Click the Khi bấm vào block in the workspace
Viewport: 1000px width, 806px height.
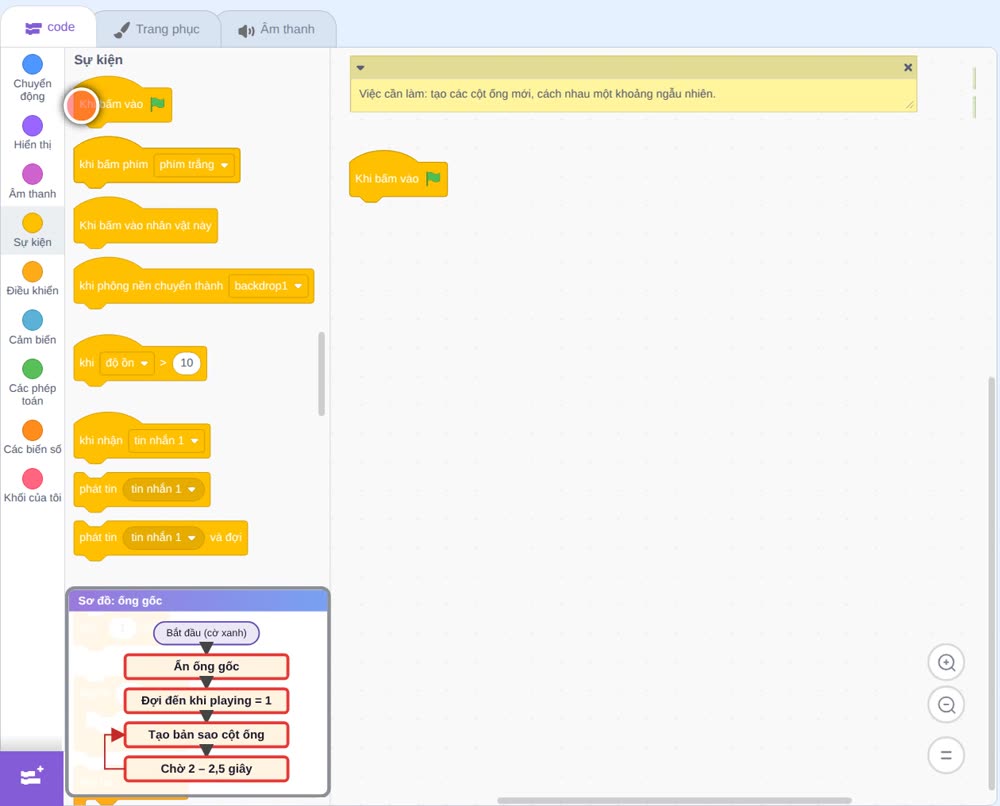[x=398, y=177]
